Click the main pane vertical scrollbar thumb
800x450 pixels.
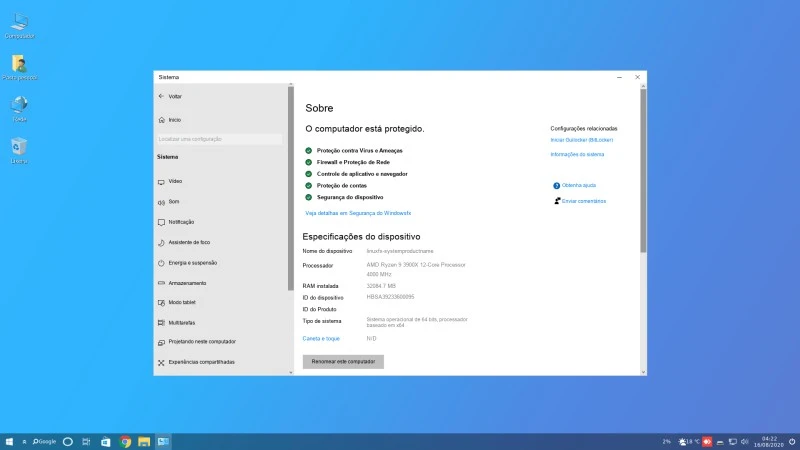[x=643, y=170]
